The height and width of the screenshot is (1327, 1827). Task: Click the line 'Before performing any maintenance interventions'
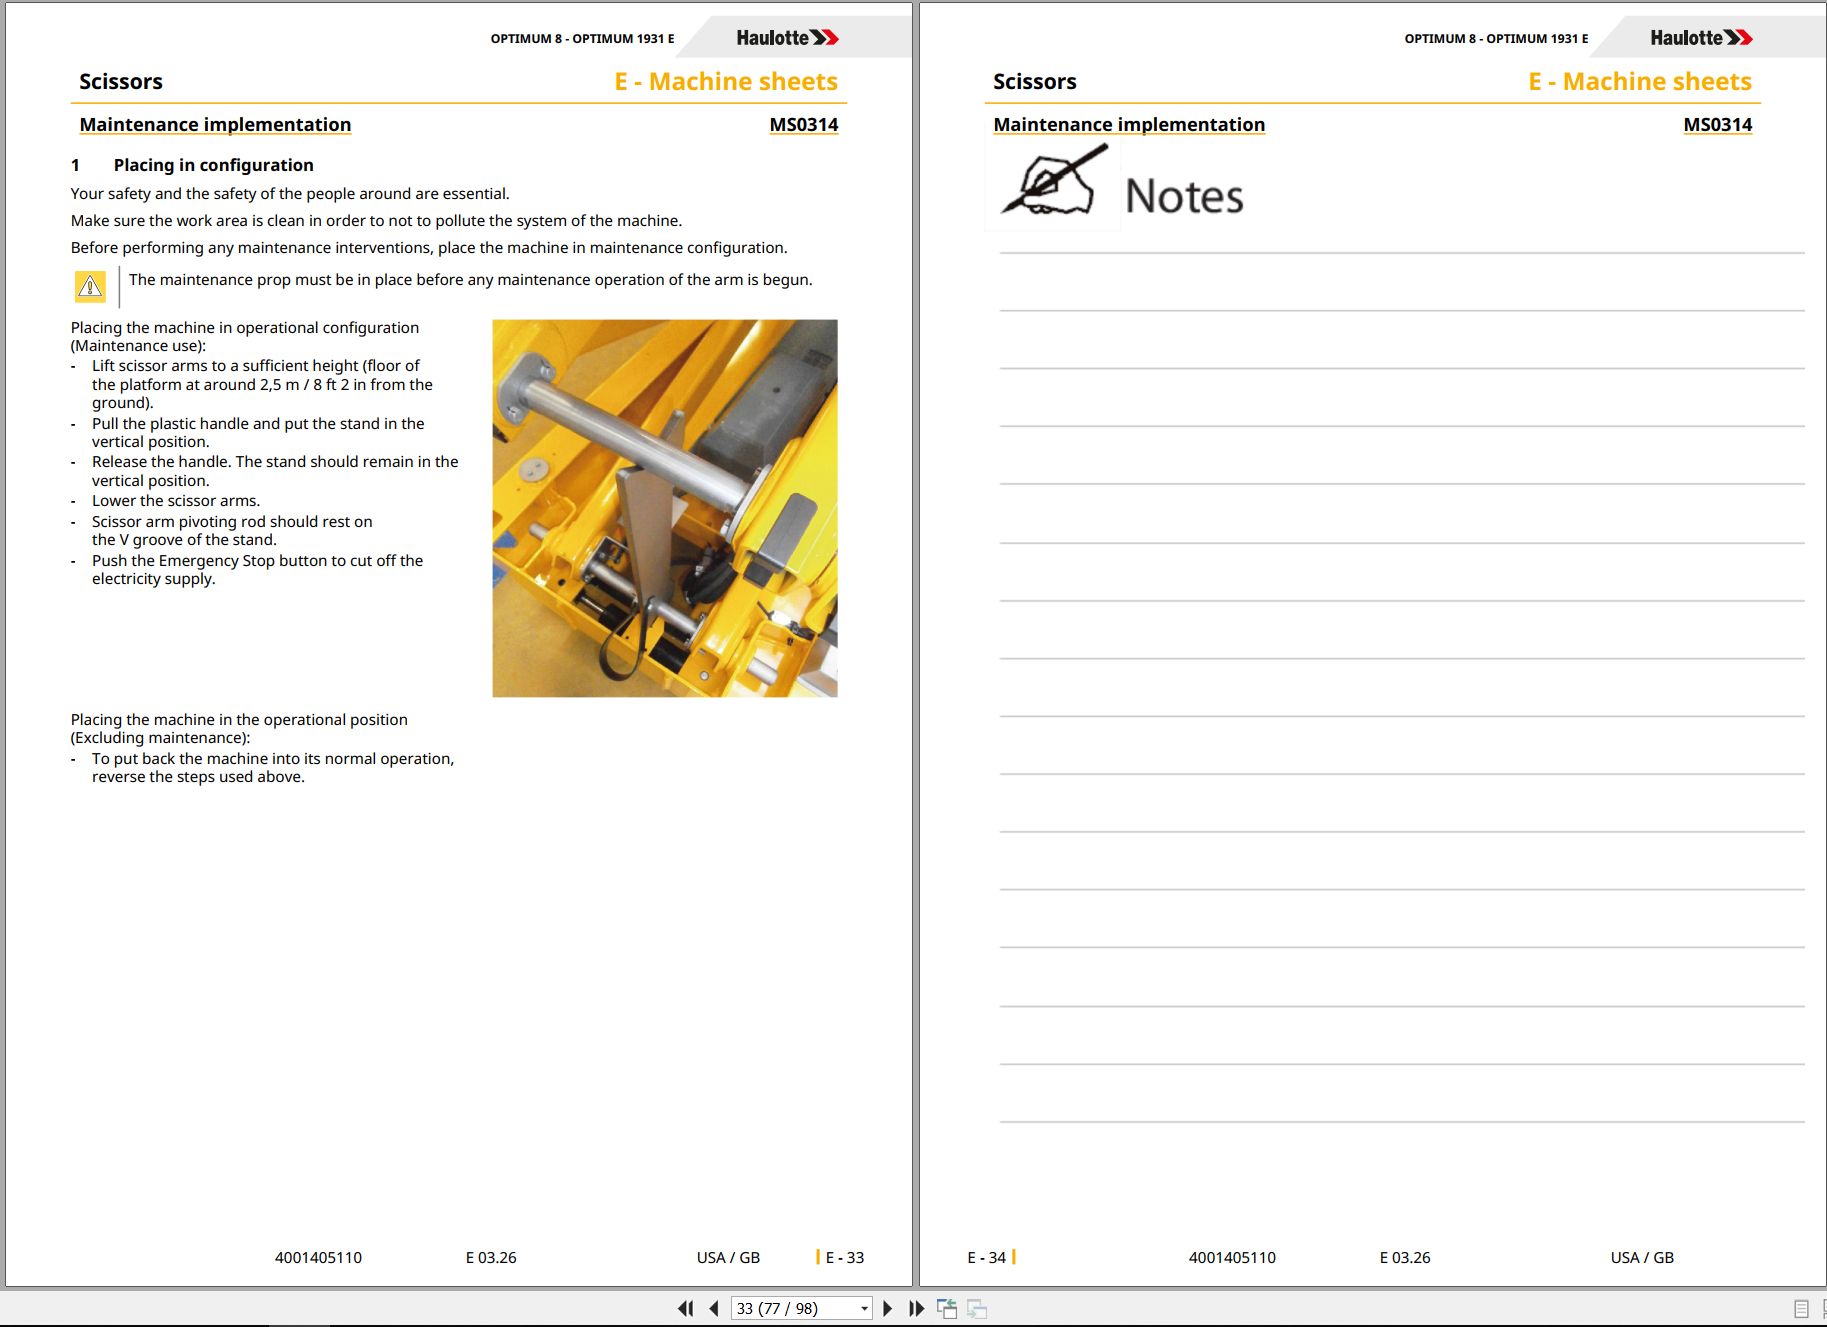click(429, 248)
